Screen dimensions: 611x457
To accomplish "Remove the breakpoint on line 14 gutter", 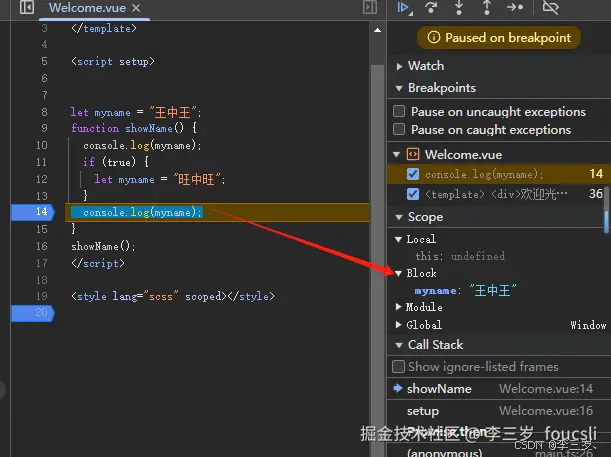I will 33,212.
